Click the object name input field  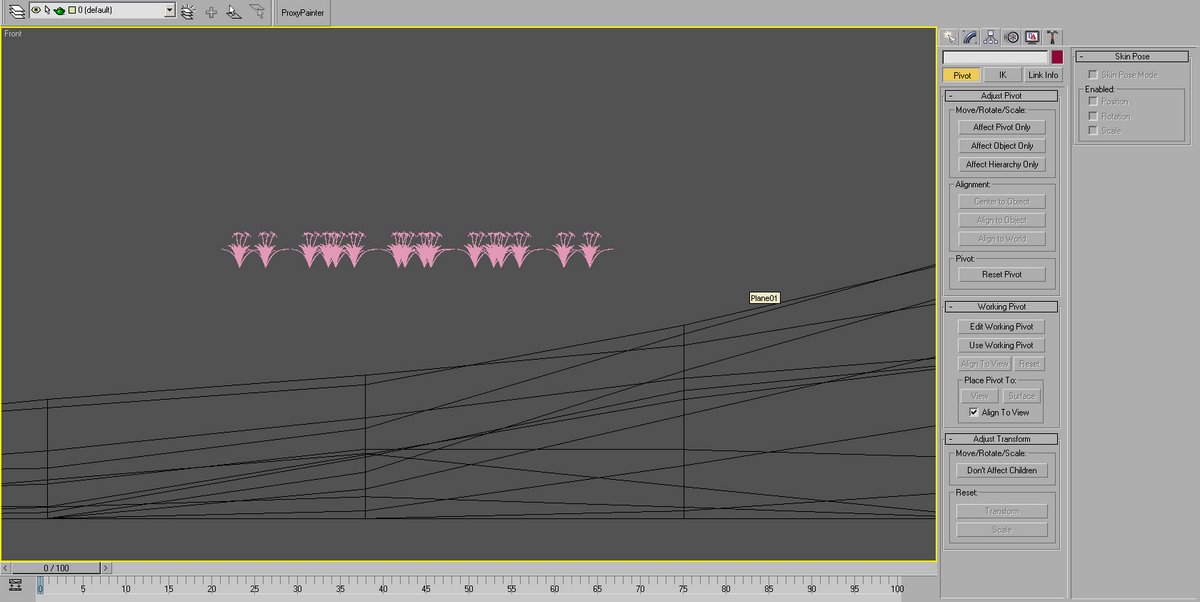995,57
